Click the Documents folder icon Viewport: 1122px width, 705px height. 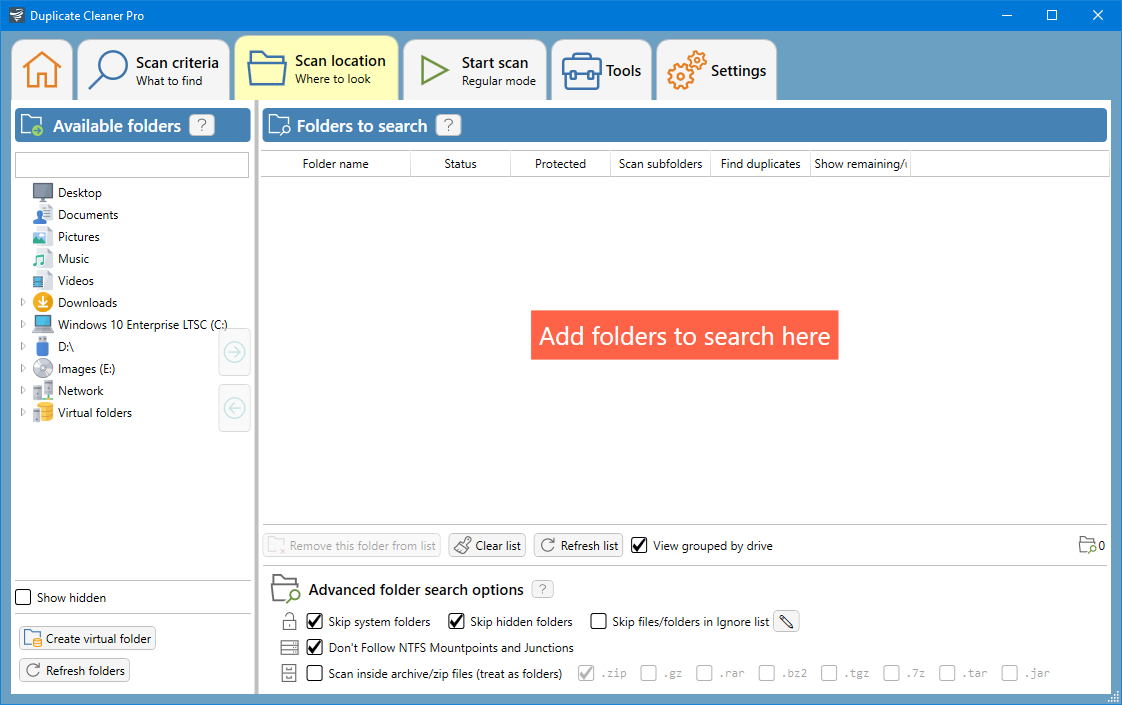pyautogui.click(x=43, y=214)
